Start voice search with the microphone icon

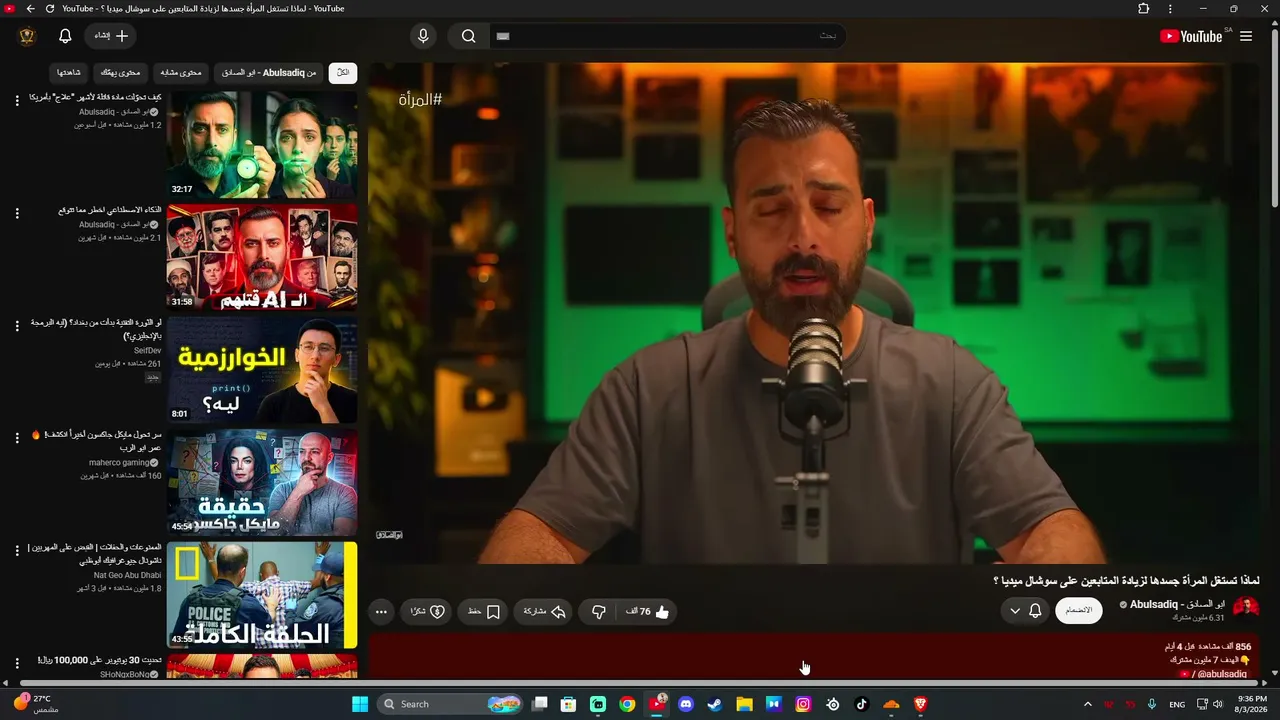(423, 36)
